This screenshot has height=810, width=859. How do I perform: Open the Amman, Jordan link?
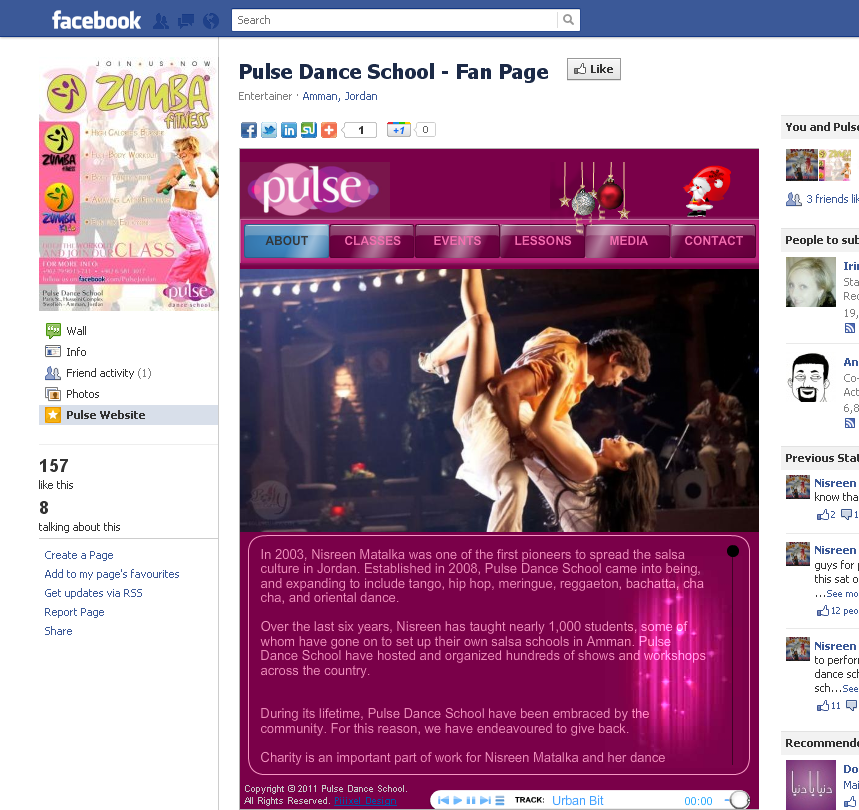(x=340, y=96)
